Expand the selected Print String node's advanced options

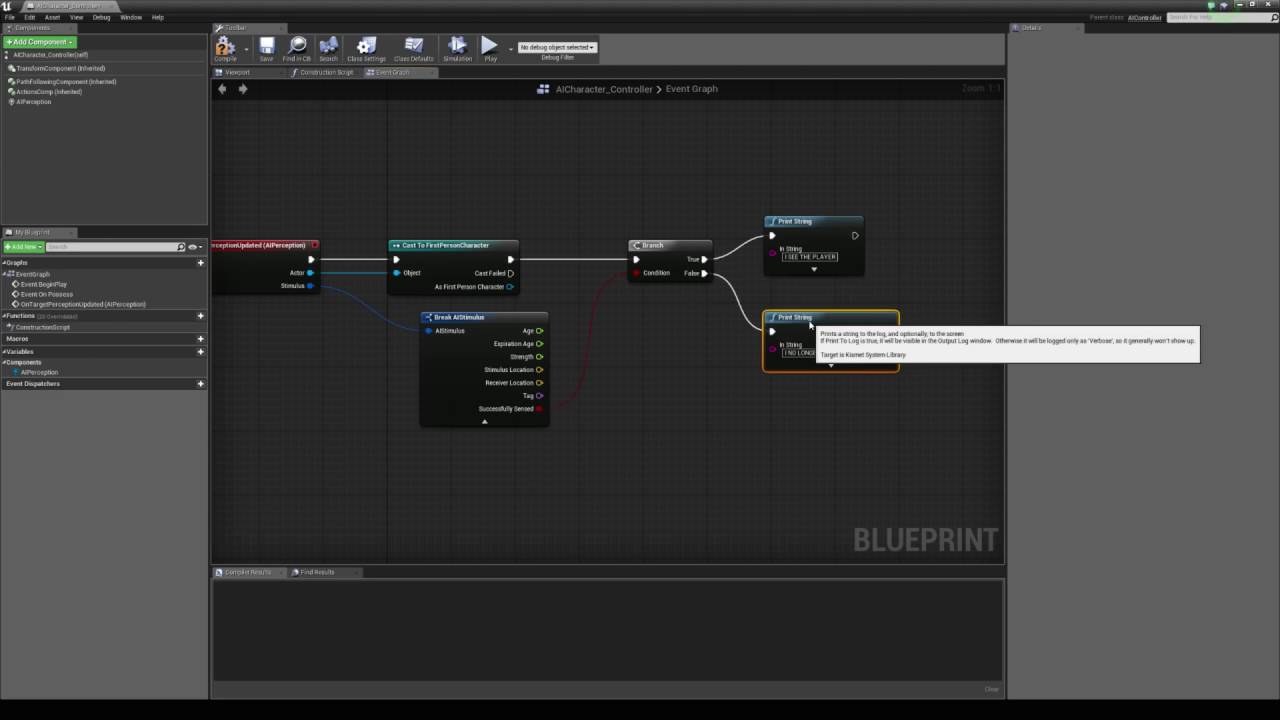pos(831,366)
